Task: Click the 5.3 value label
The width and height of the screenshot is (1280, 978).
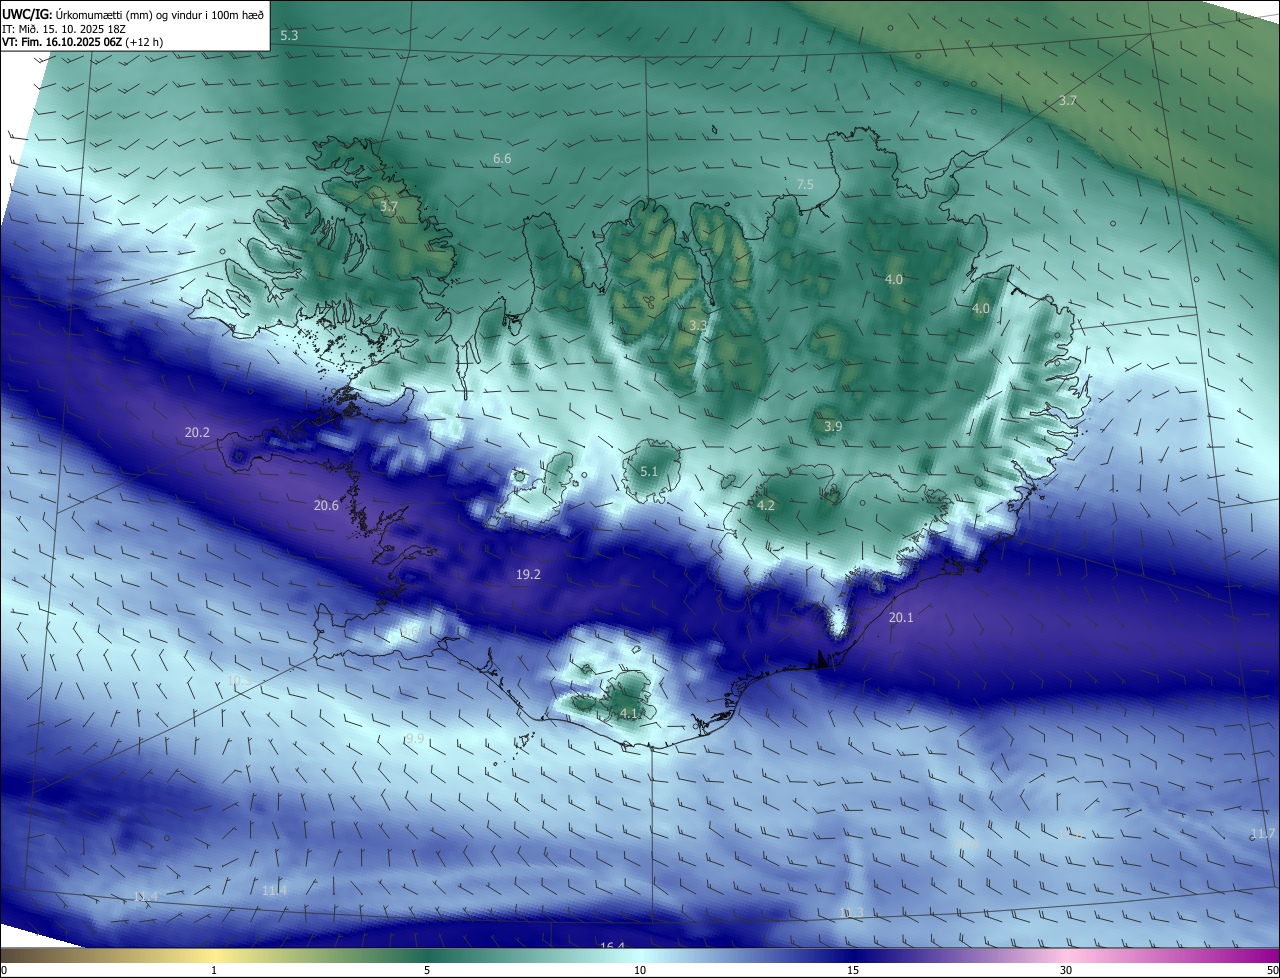Action: (x=289, y=35)
